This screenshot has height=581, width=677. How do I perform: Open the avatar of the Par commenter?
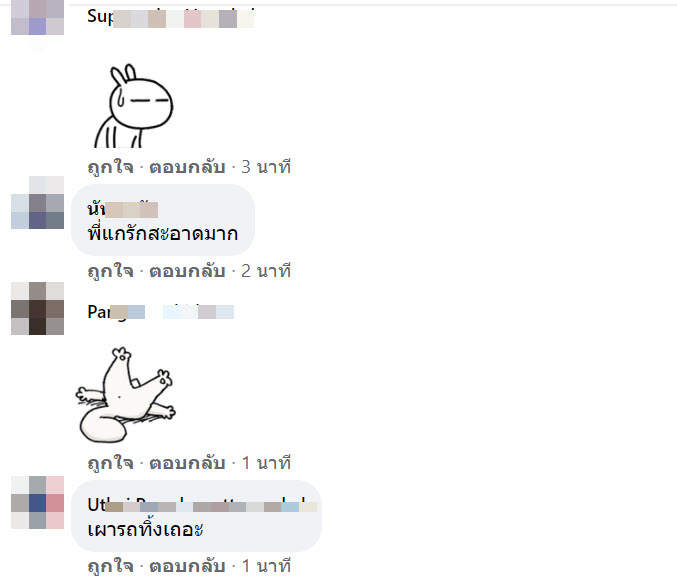pyautogui.click(x=38, y=308)
